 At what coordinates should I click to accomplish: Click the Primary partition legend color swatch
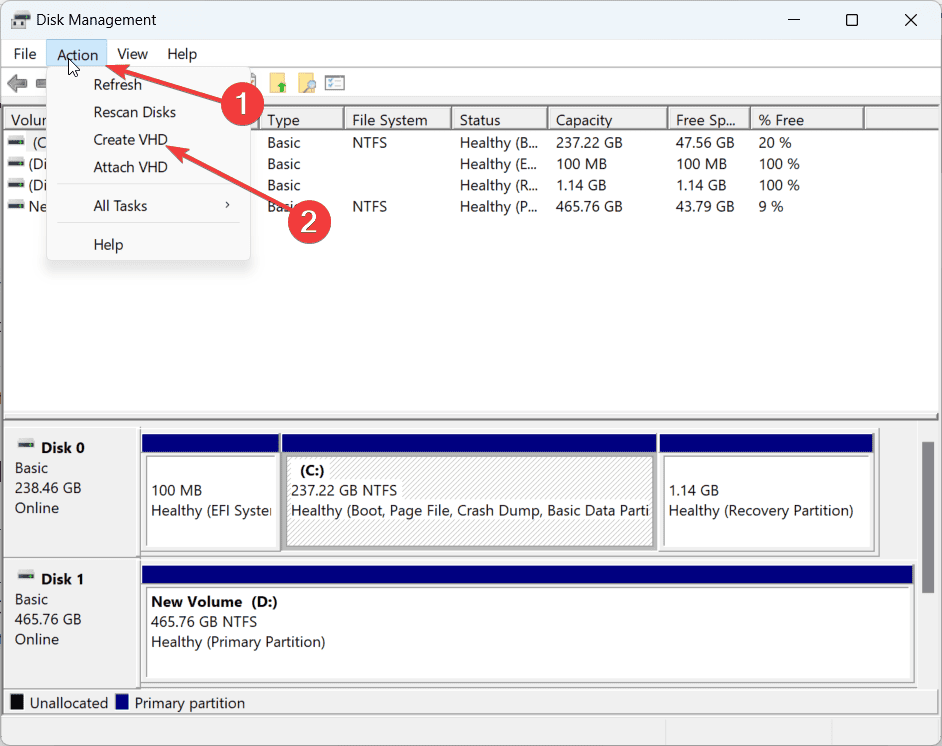coord(125,702)
